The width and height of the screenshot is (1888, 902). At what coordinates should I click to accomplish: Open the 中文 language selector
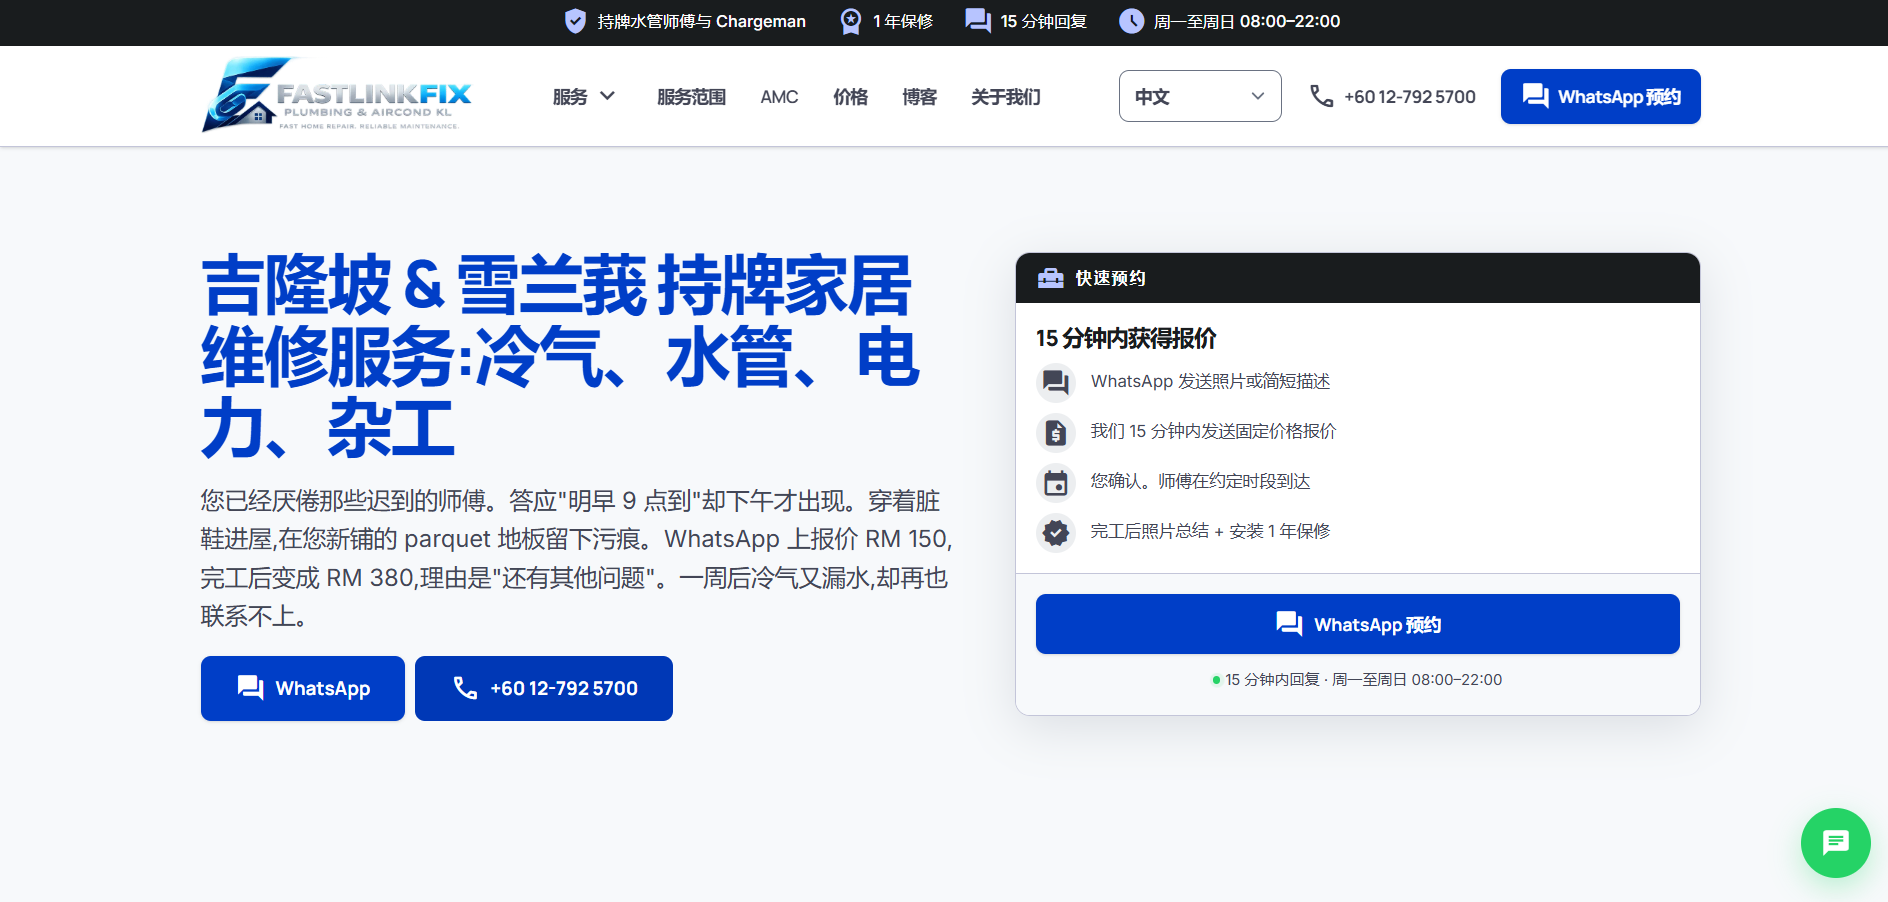coord(1200,96)
